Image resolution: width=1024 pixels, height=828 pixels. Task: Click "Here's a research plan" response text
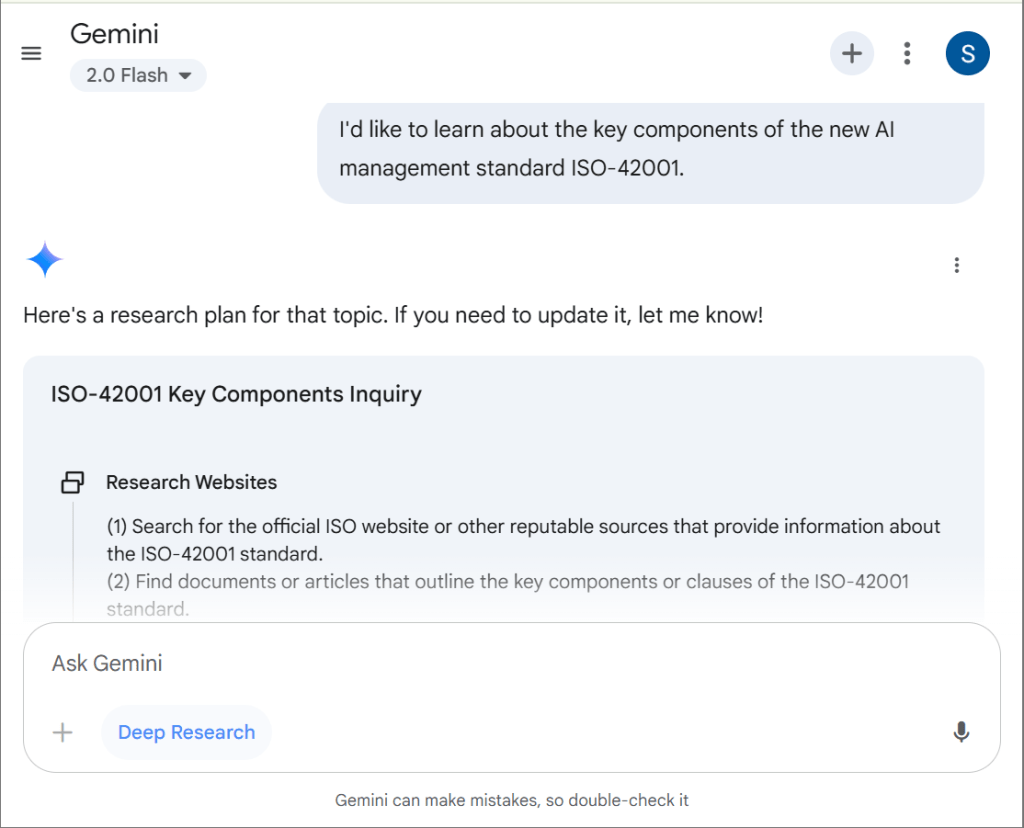click(x=393, y=316)
